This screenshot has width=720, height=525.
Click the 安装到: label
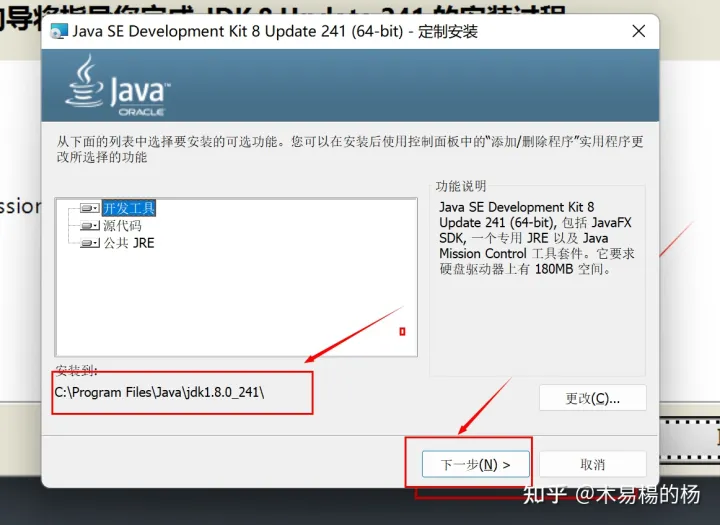(x=76, y=370)
